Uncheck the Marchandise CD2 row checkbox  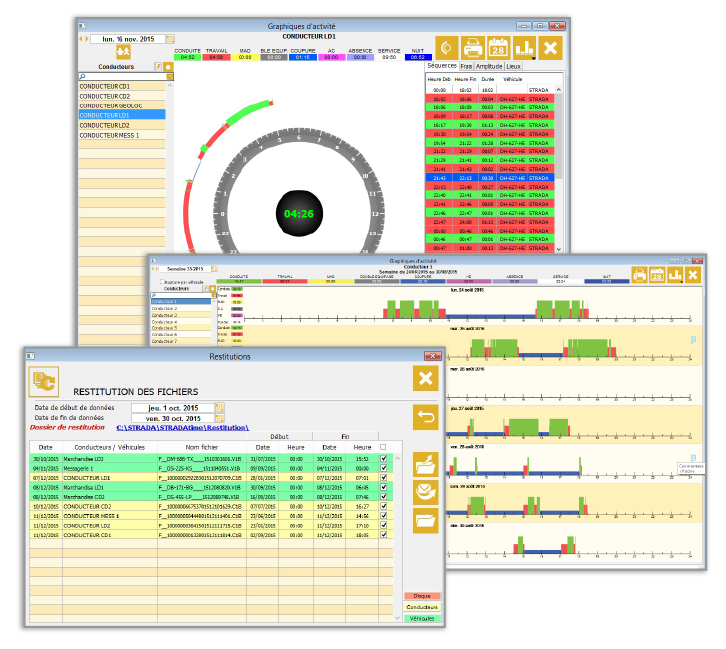[383, 496]
